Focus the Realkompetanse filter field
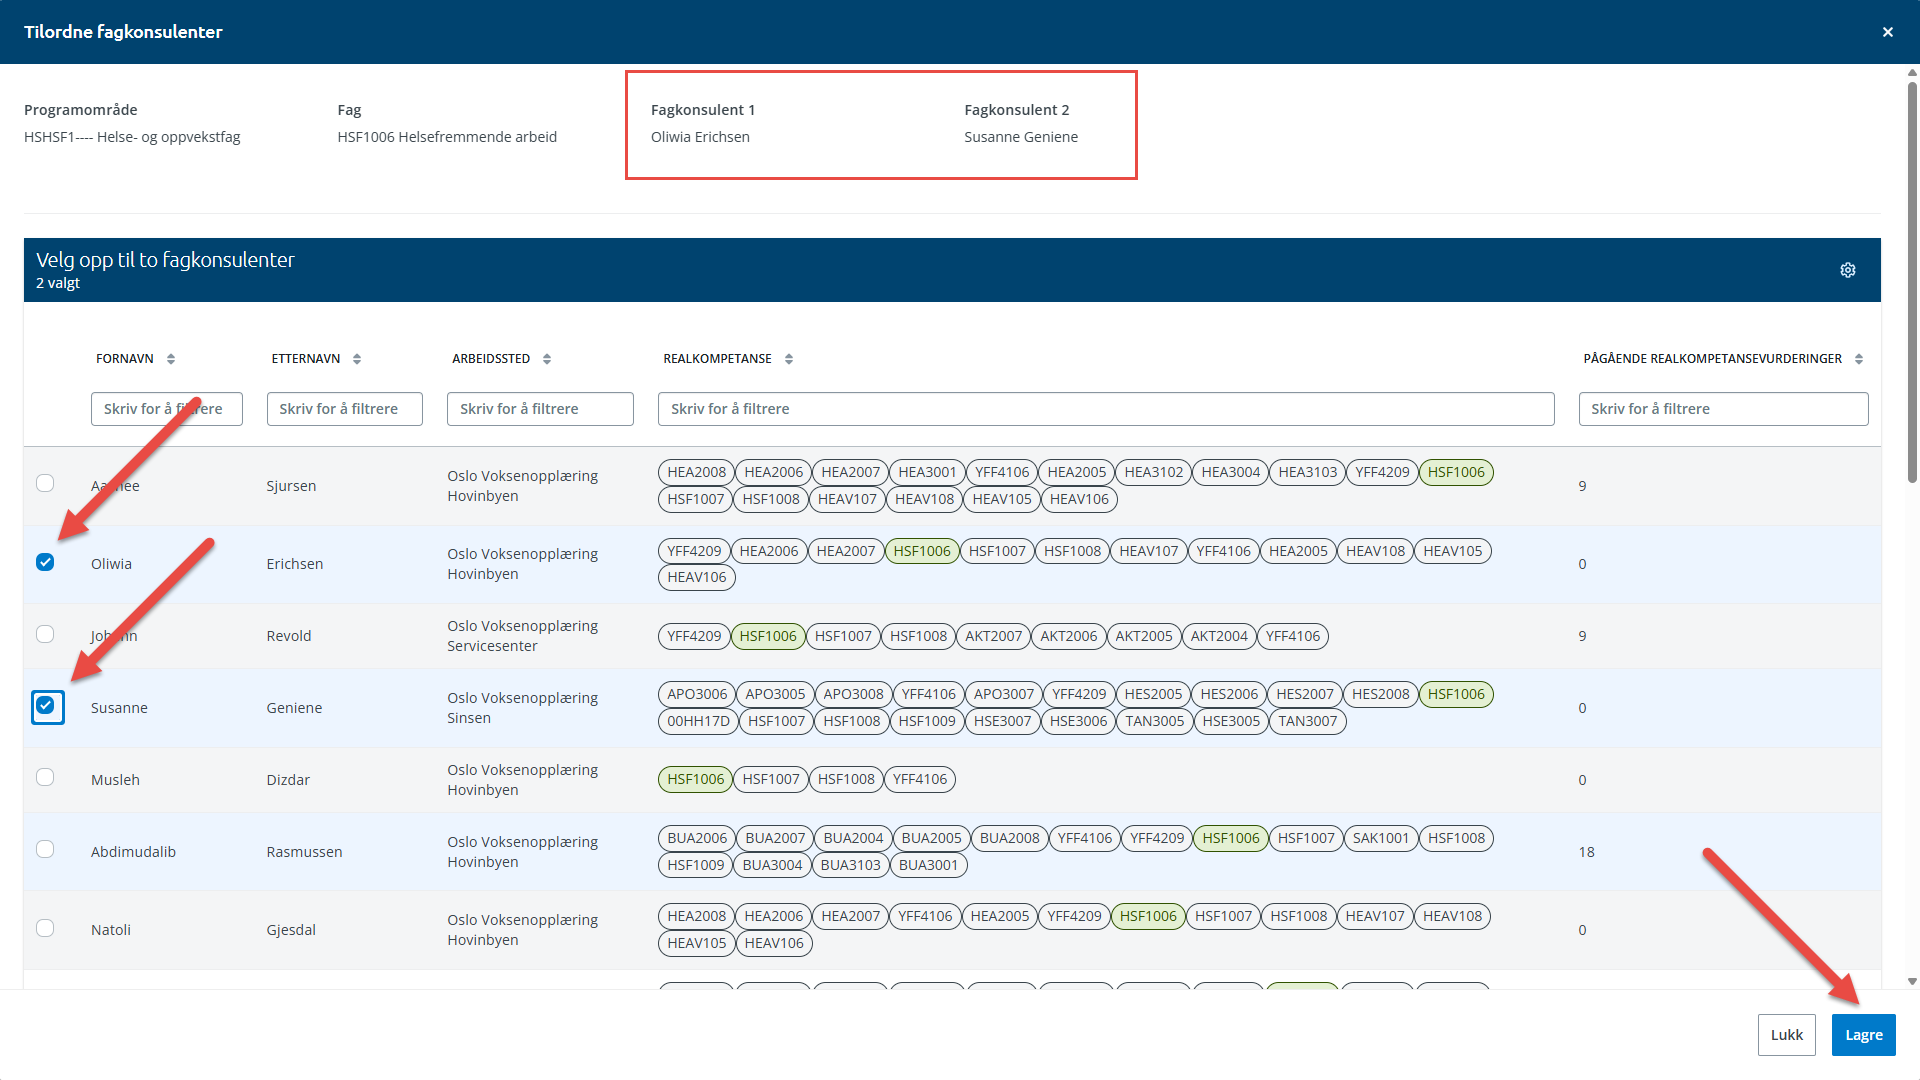Viewport: 1920px width, 1080px height. coord(1106,409)
